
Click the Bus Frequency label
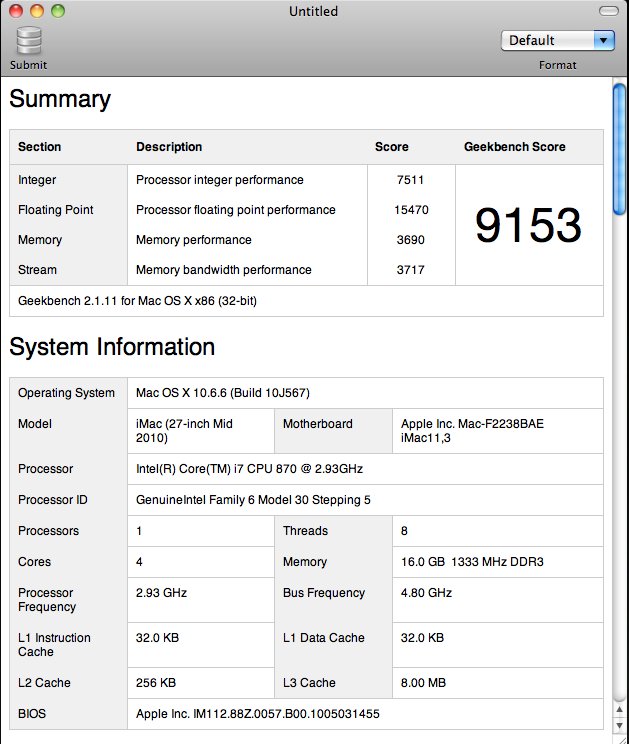tap(324, 593)
